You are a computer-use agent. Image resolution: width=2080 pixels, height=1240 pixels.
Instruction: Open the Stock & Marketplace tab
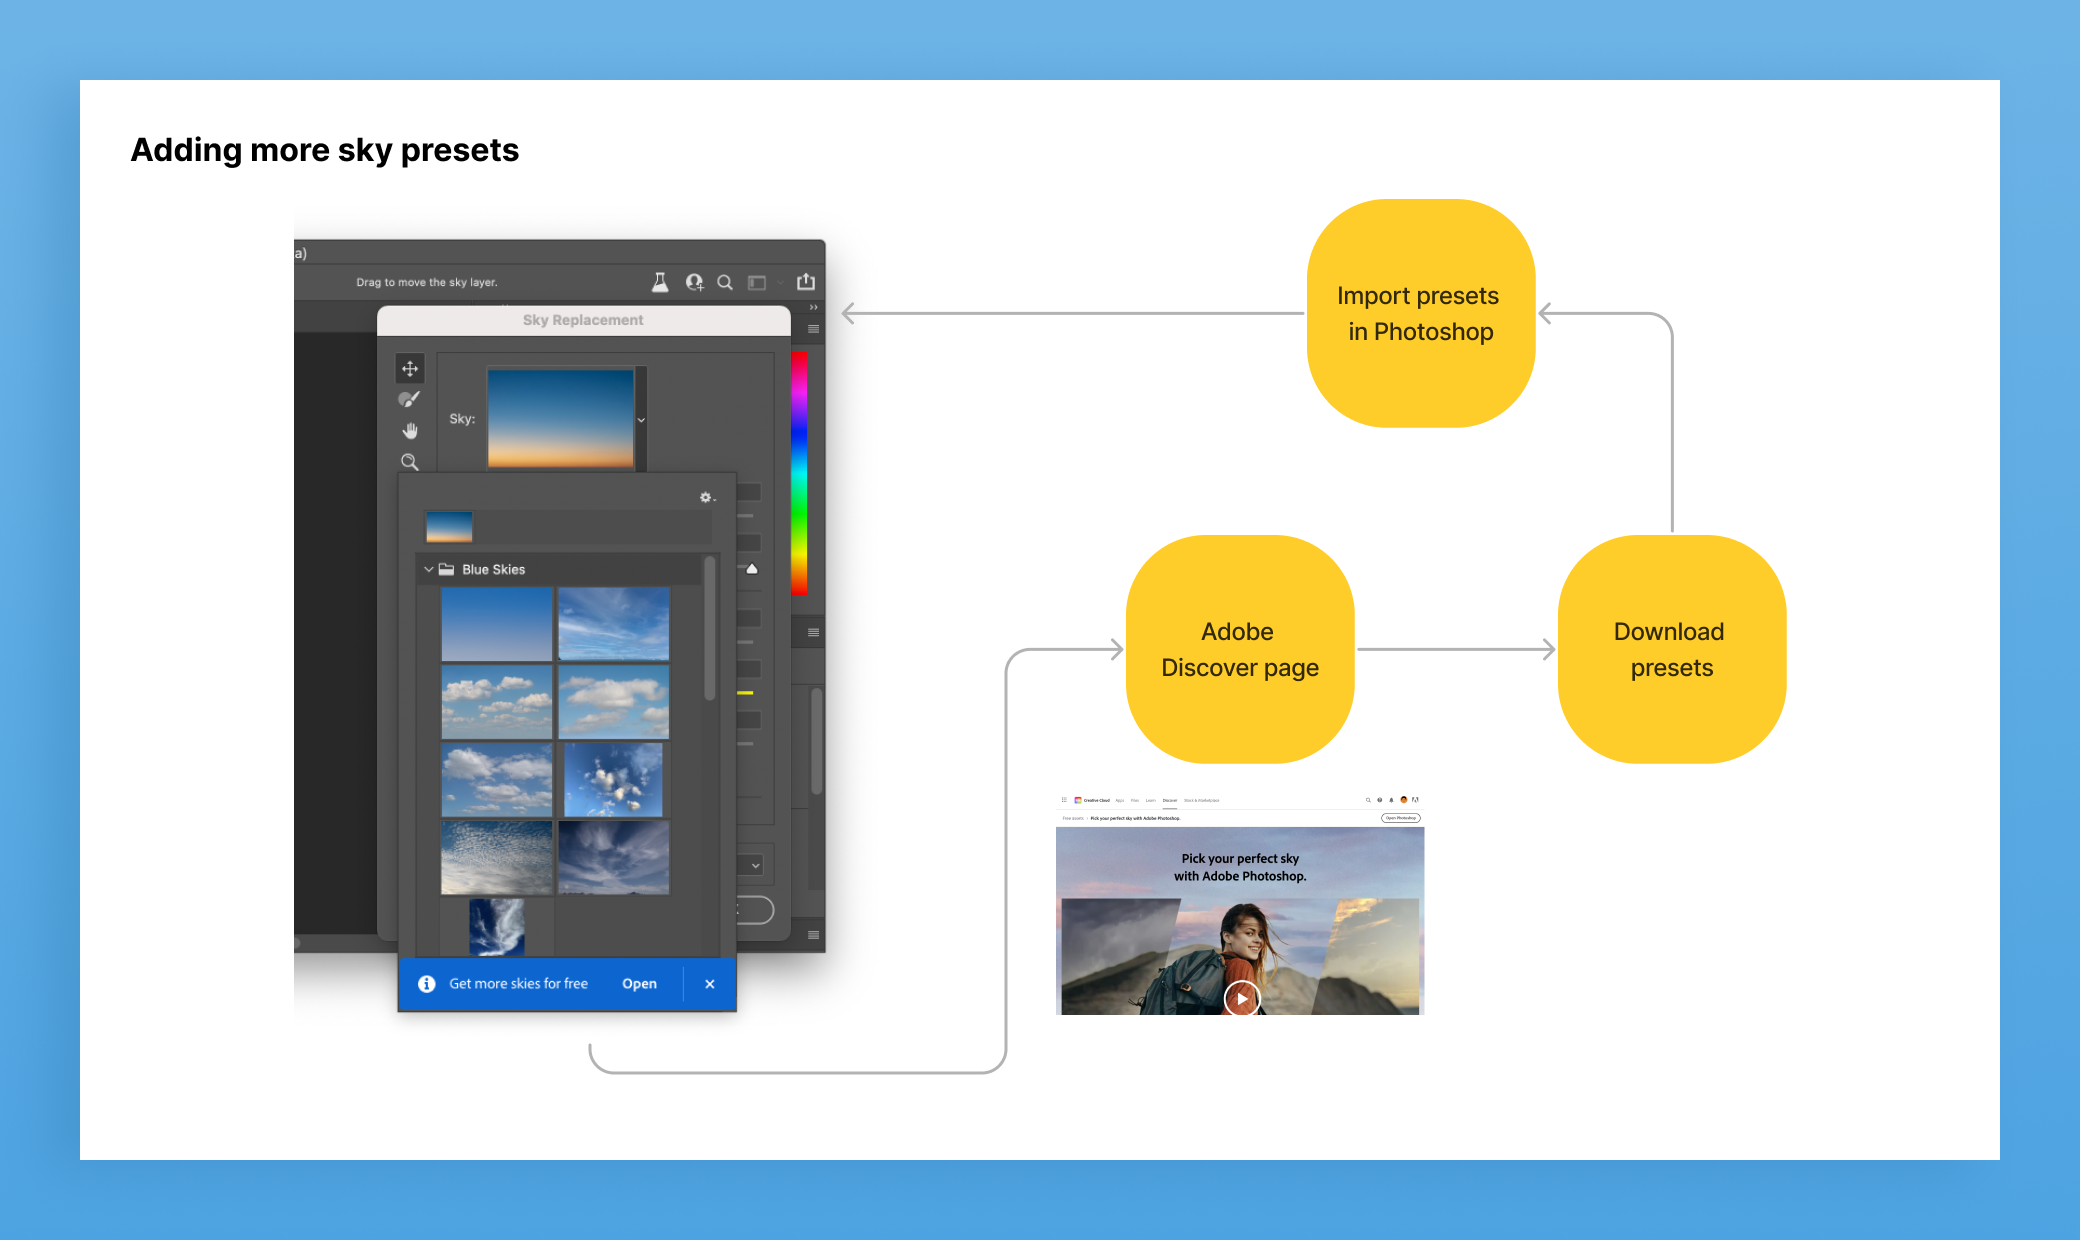(1202, 800)
